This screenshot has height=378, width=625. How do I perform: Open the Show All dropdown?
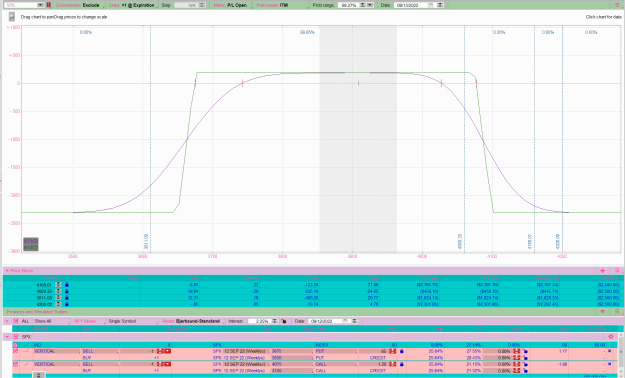point(51,321)
